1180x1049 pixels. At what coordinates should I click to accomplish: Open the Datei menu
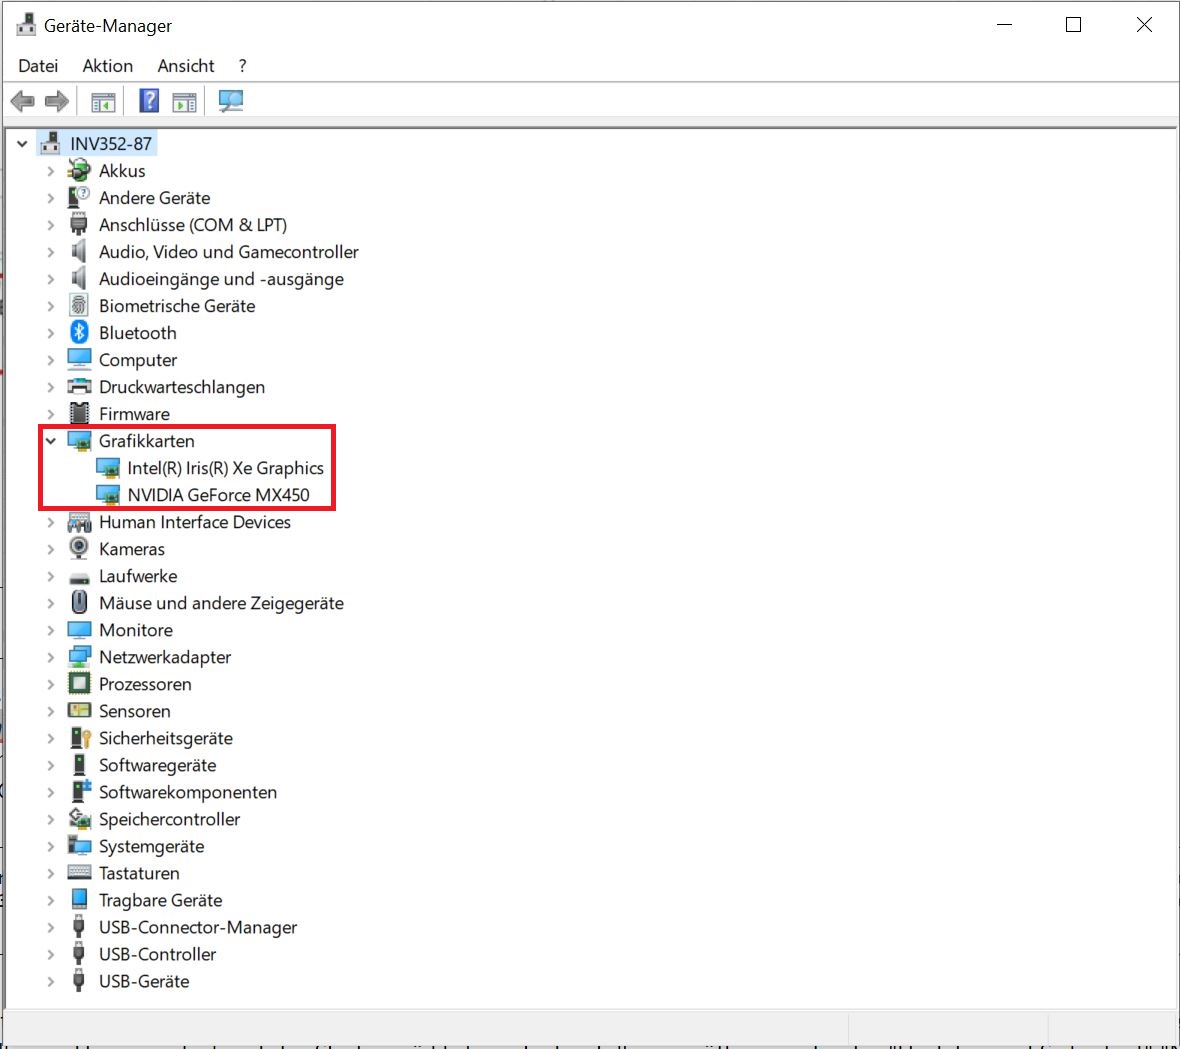38,65
